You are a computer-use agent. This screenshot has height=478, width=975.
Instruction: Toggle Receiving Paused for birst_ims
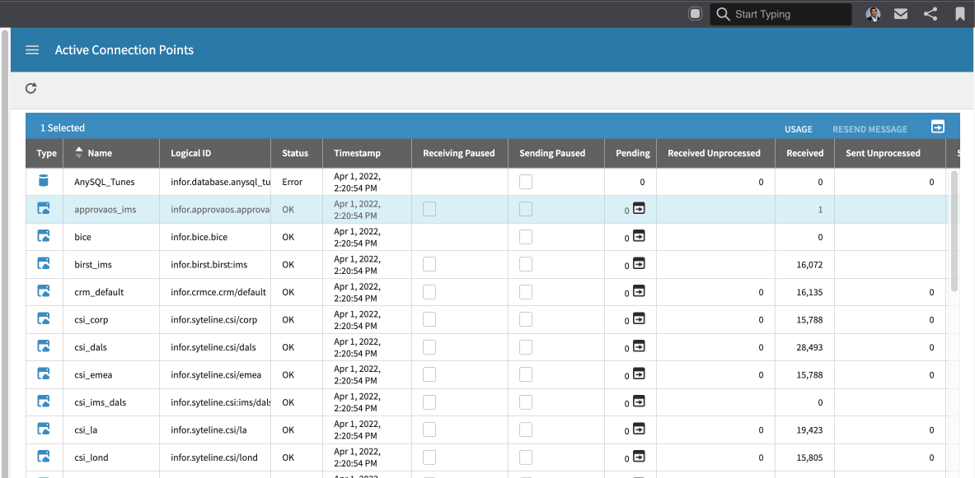tap(429, 264)
